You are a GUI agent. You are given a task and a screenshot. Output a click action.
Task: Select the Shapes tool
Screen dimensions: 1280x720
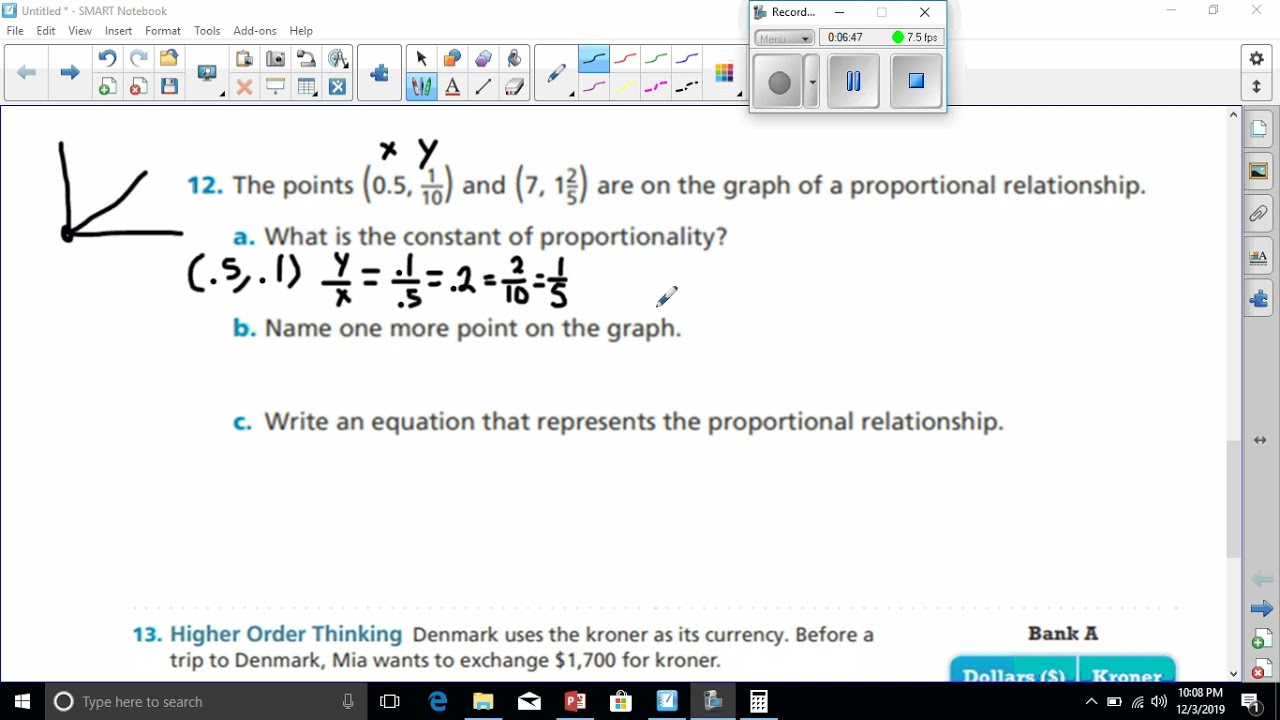click(x=452, y=59)
